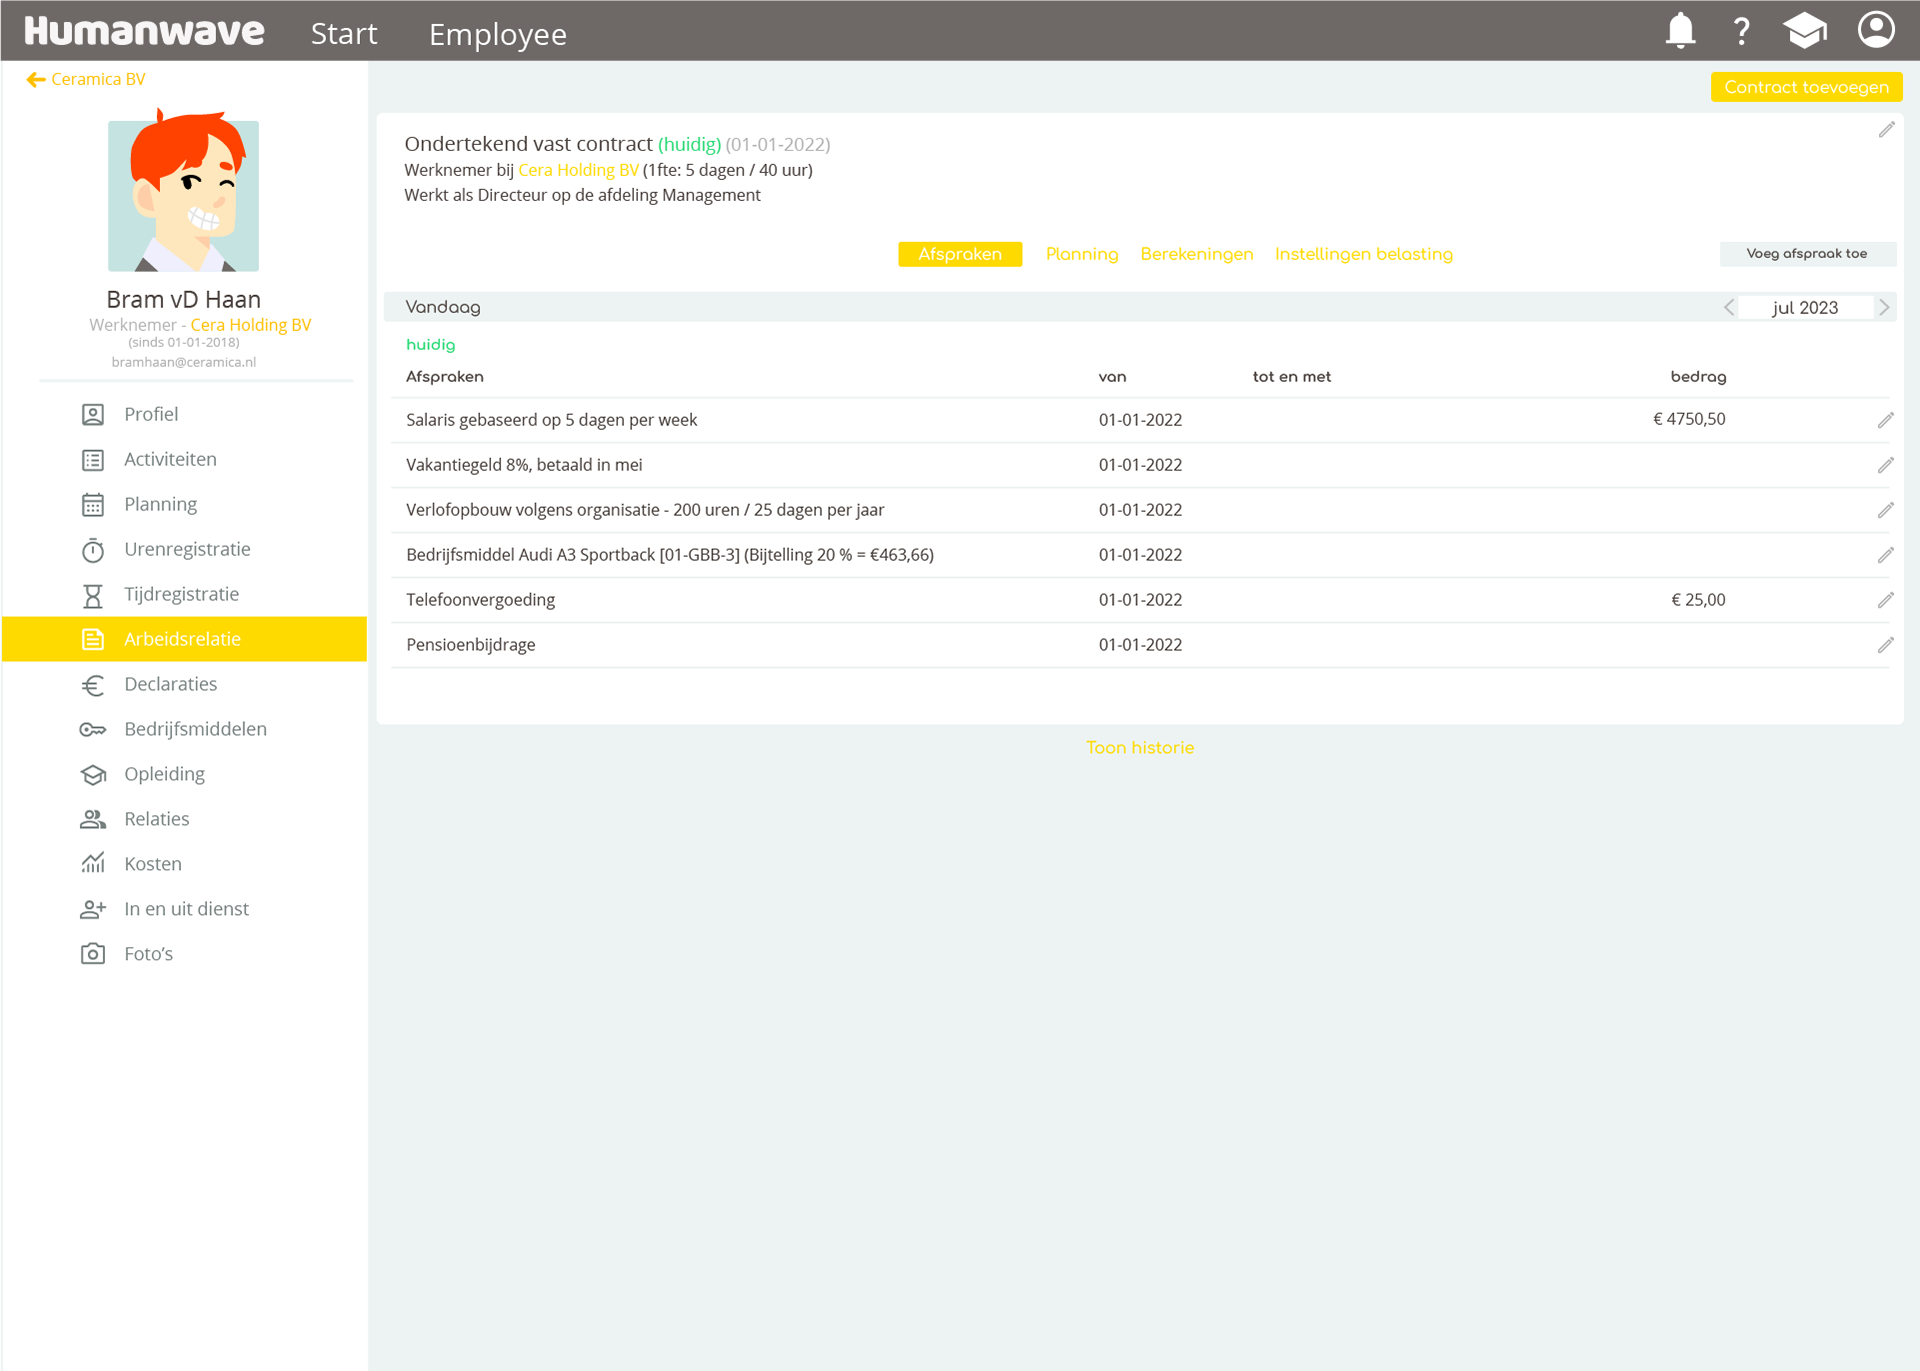Click Toon historie link
This screenshot has width=1920, height=1371.
[1140, 748]
